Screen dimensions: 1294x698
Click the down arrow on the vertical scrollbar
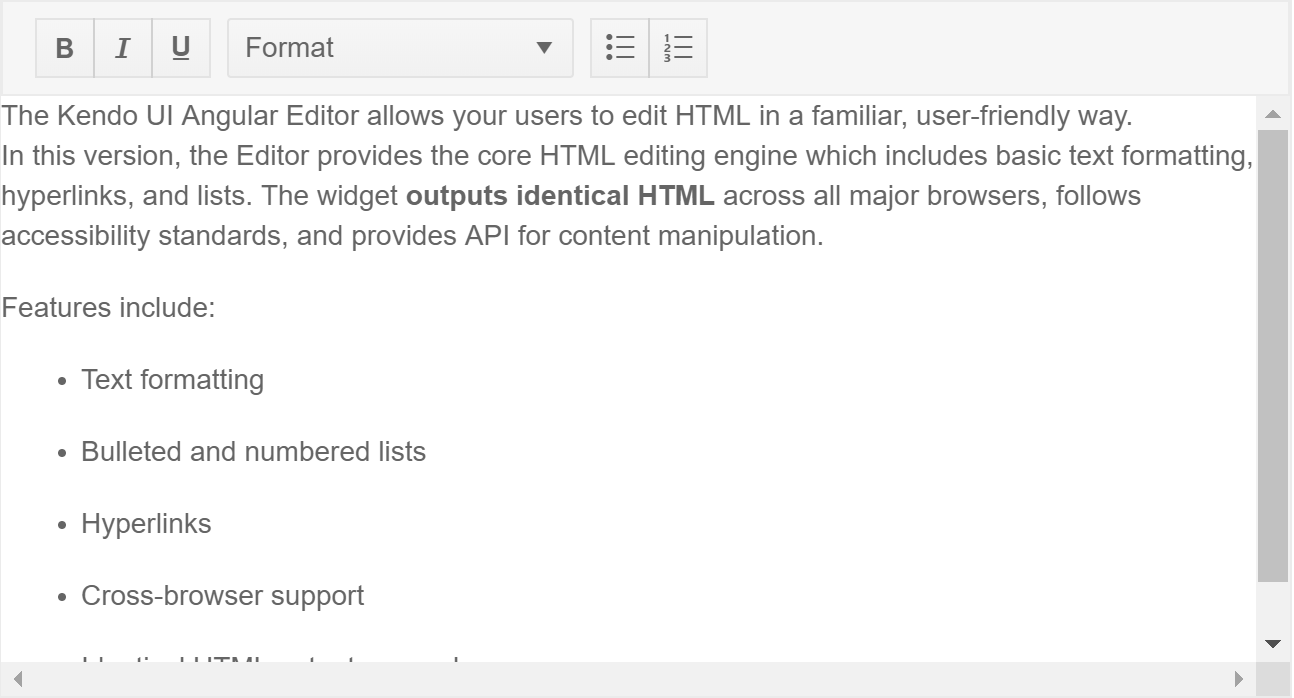tap(1272, 644)
